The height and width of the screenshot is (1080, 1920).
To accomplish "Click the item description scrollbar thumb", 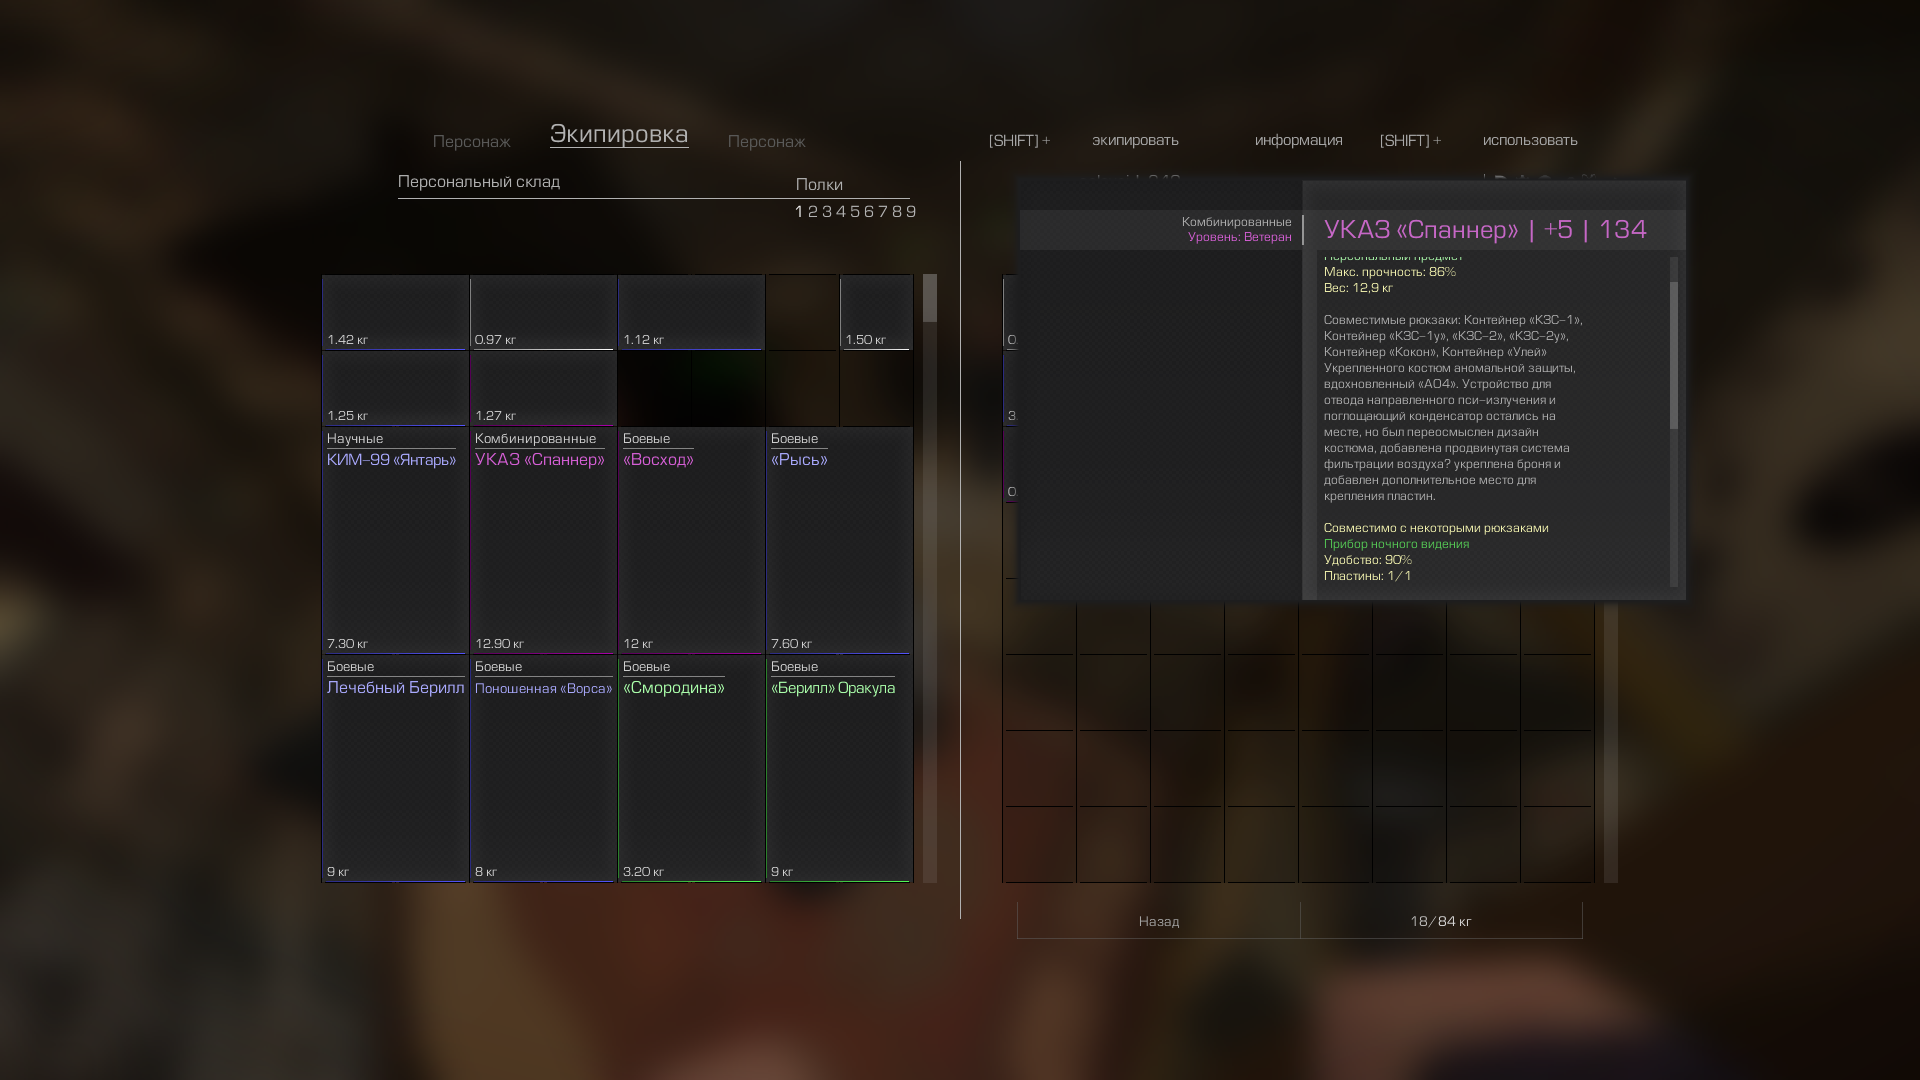I will [x=1674, y=355].
